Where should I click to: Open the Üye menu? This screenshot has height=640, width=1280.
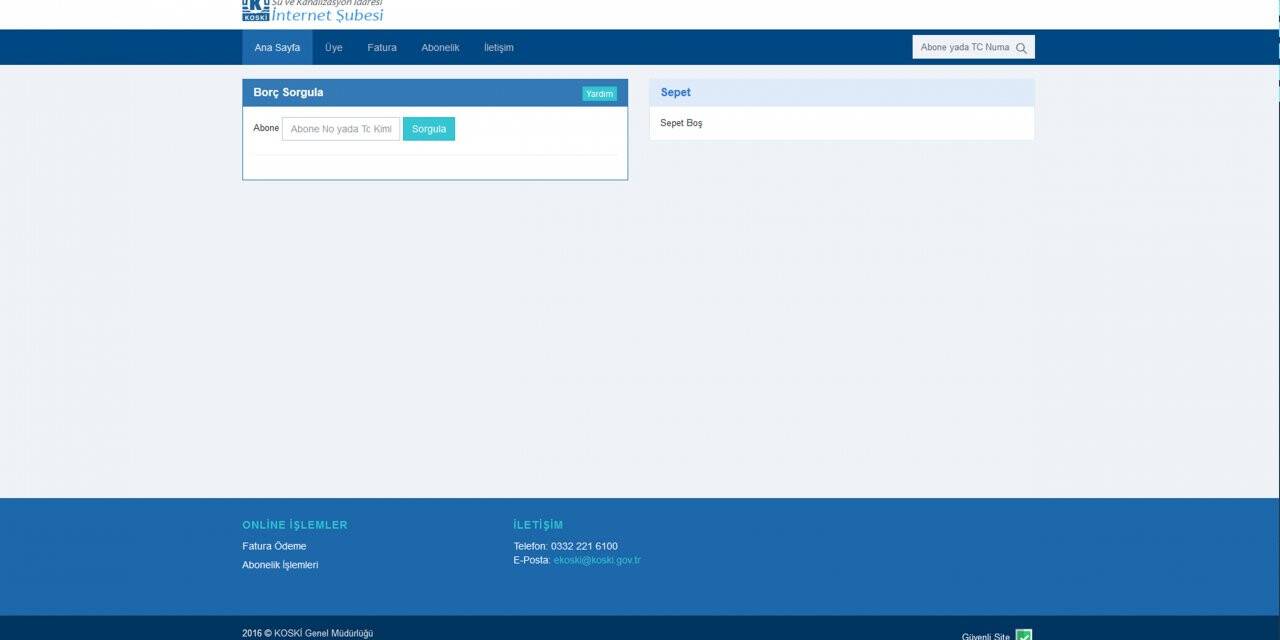(x=333, y=48)
